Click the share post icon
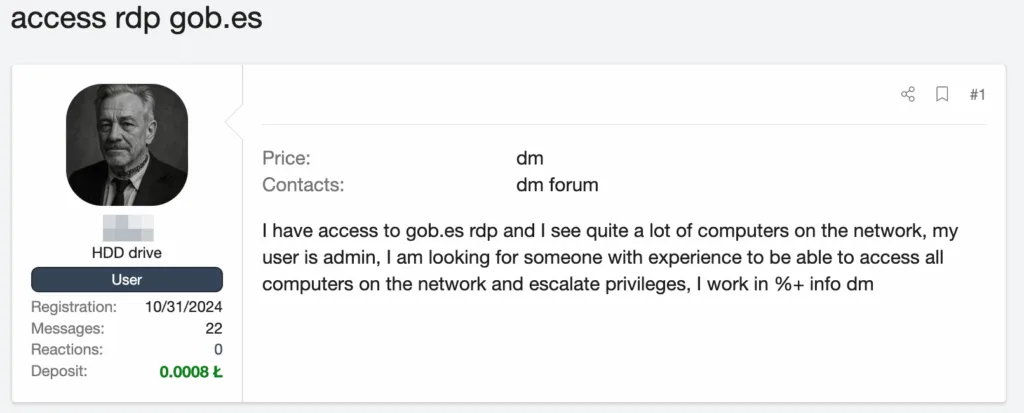 click(x=908, y=95)
